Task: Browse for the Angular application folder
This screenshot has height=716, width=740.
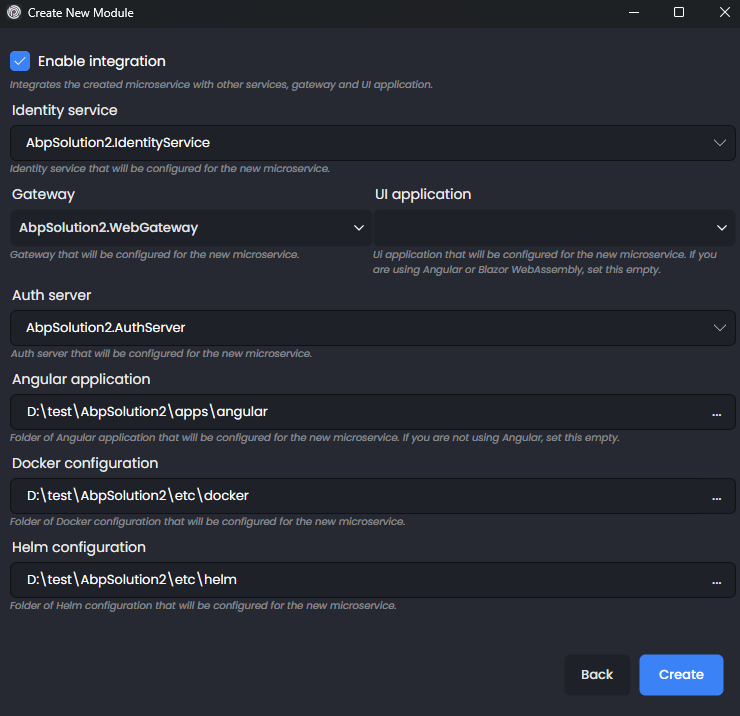Action: coord(716,413)
